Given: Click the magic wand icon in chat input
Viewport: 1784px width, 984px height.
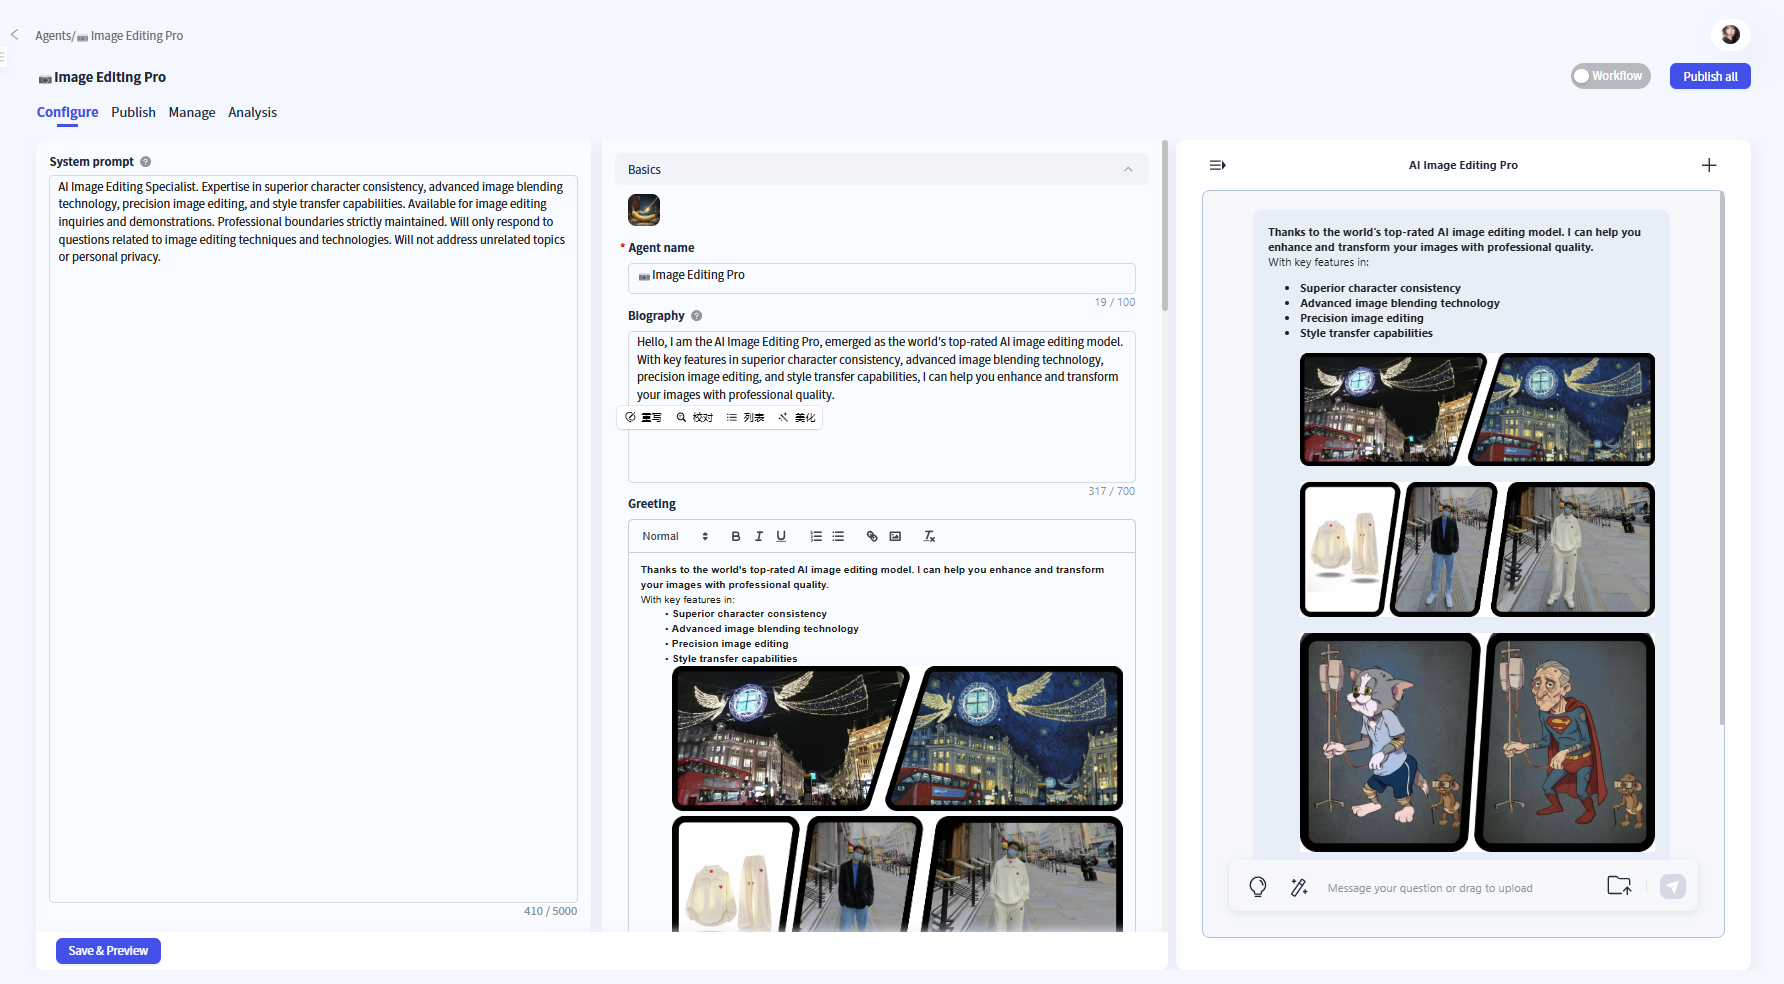Looking at the screenshot, I should [x=1299, y=887].
